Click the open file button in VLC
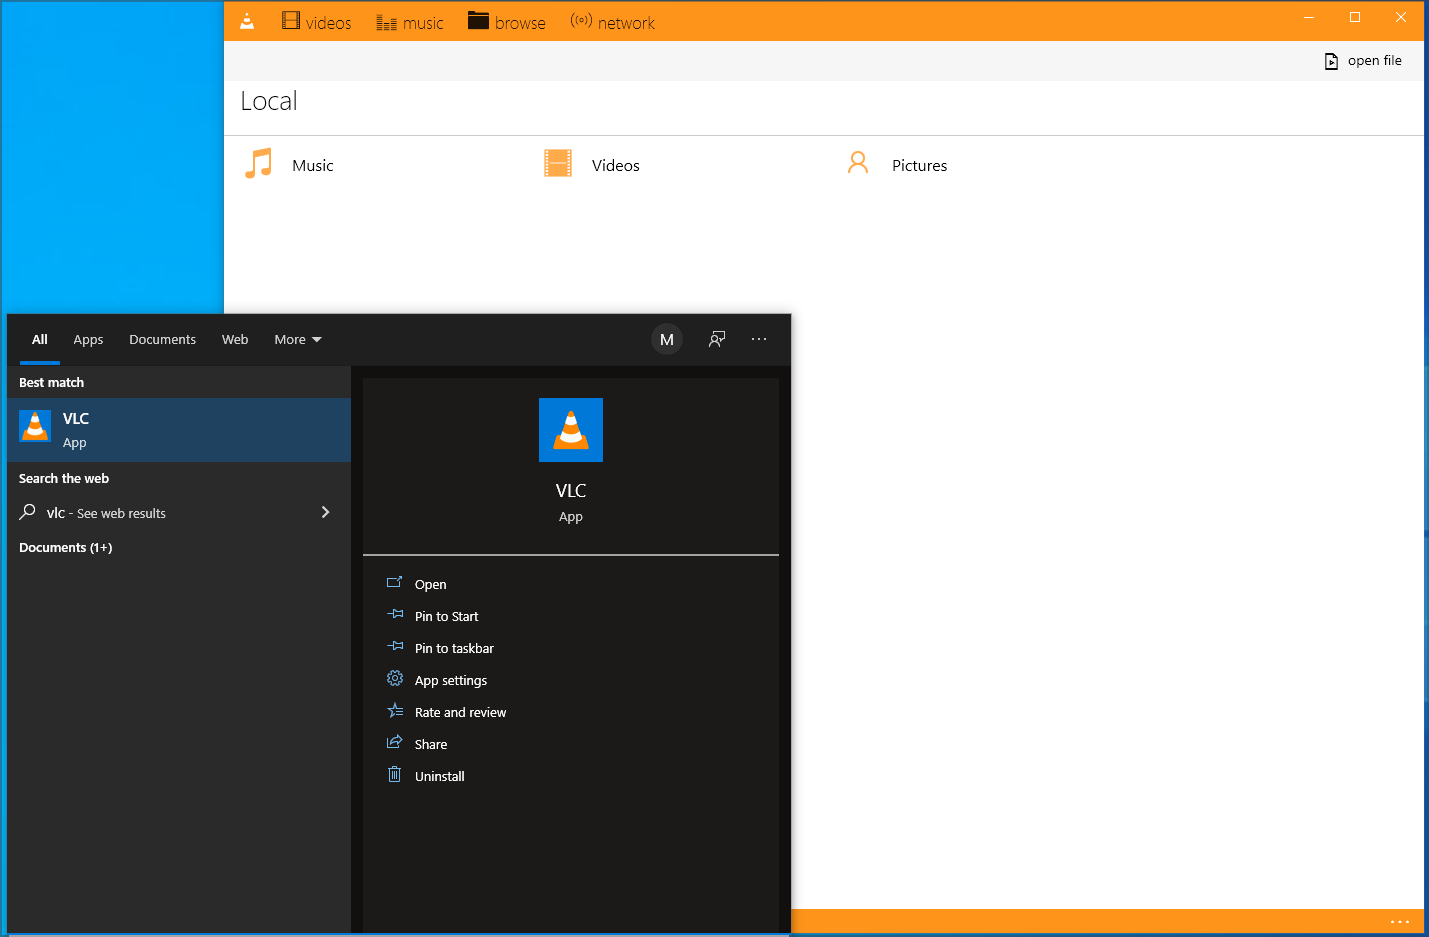1429x937 pixels. [x=1363, y=61]
